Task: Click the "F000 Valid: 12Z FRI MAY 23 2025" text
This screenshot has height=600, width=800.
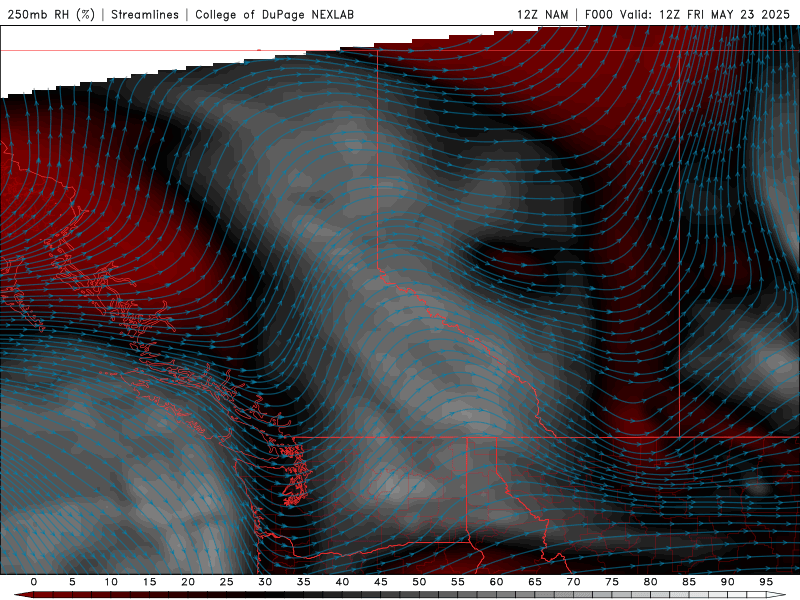Action: pos(687,14)
